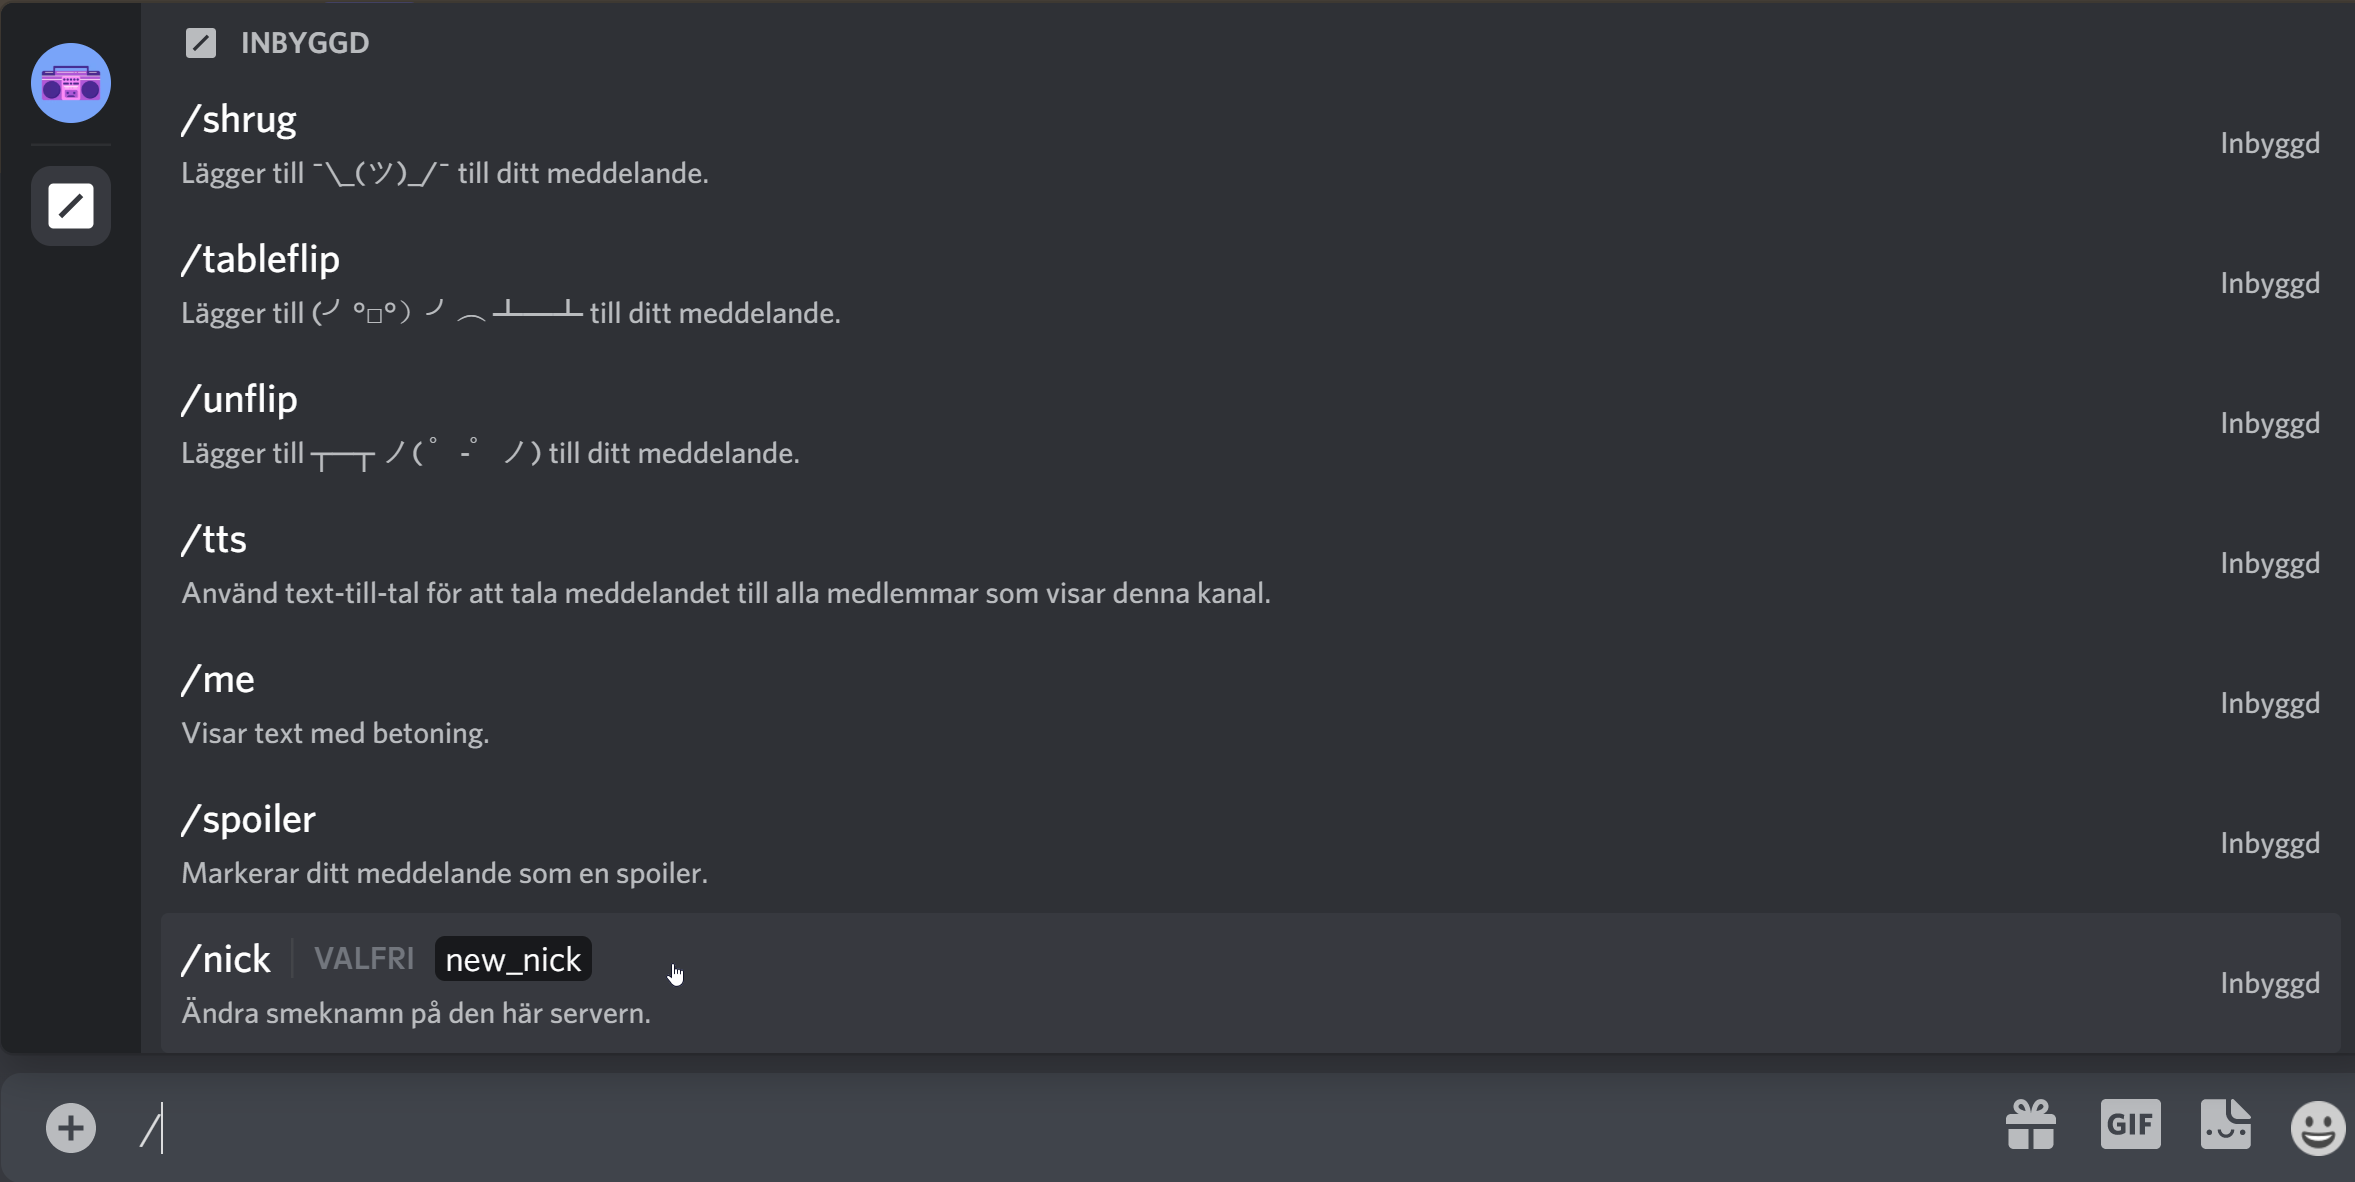Click the boombox bot avatar icon

click(x=70, y=83)
